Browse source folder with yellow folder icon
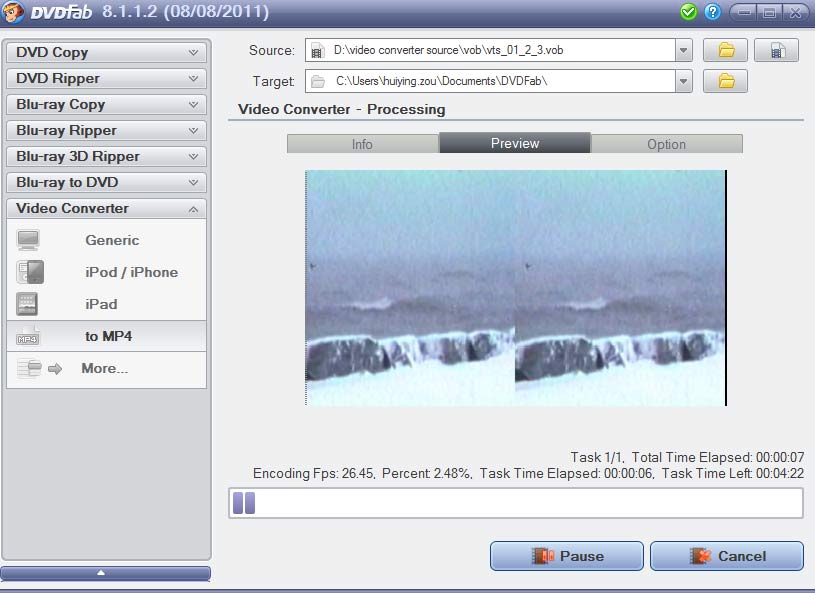The height and width of the screenshot is (593, 815). click(x=725, y=50)
